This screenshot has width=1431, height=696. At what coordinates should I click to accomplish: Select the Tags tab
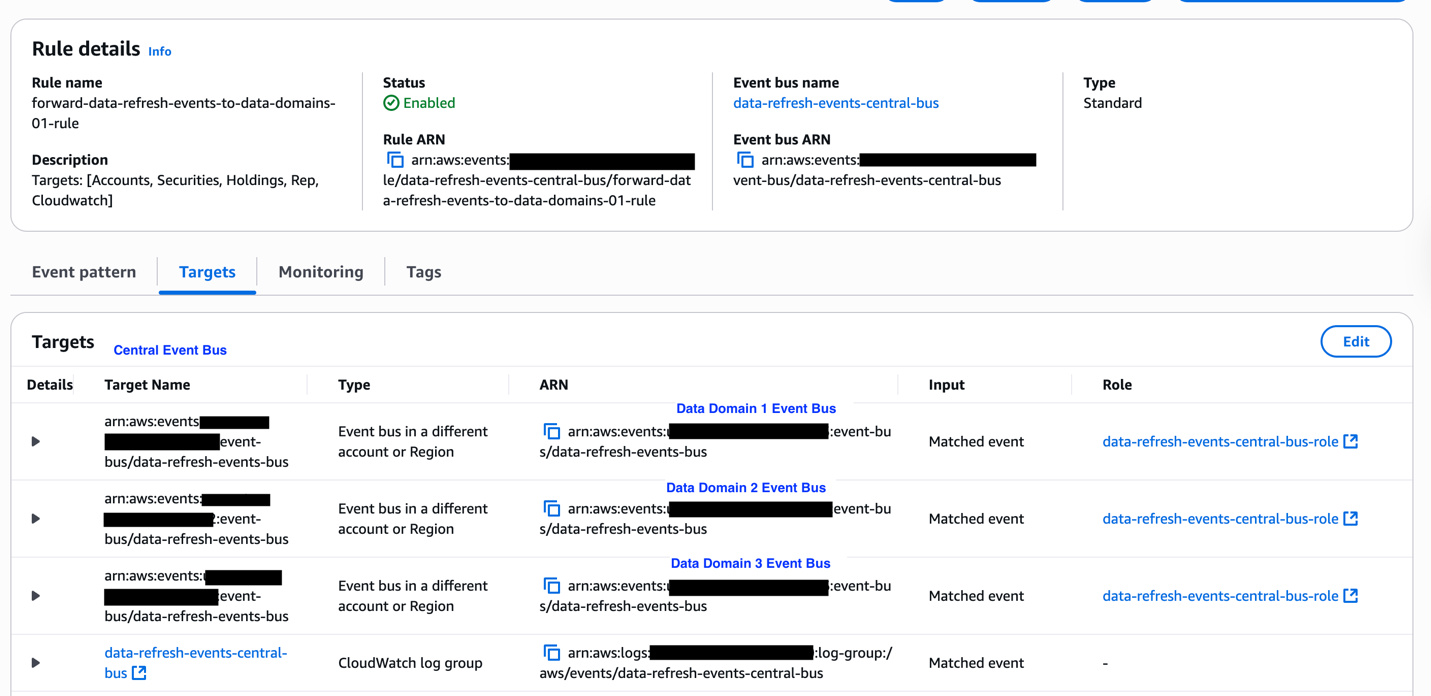pos(424,272)
